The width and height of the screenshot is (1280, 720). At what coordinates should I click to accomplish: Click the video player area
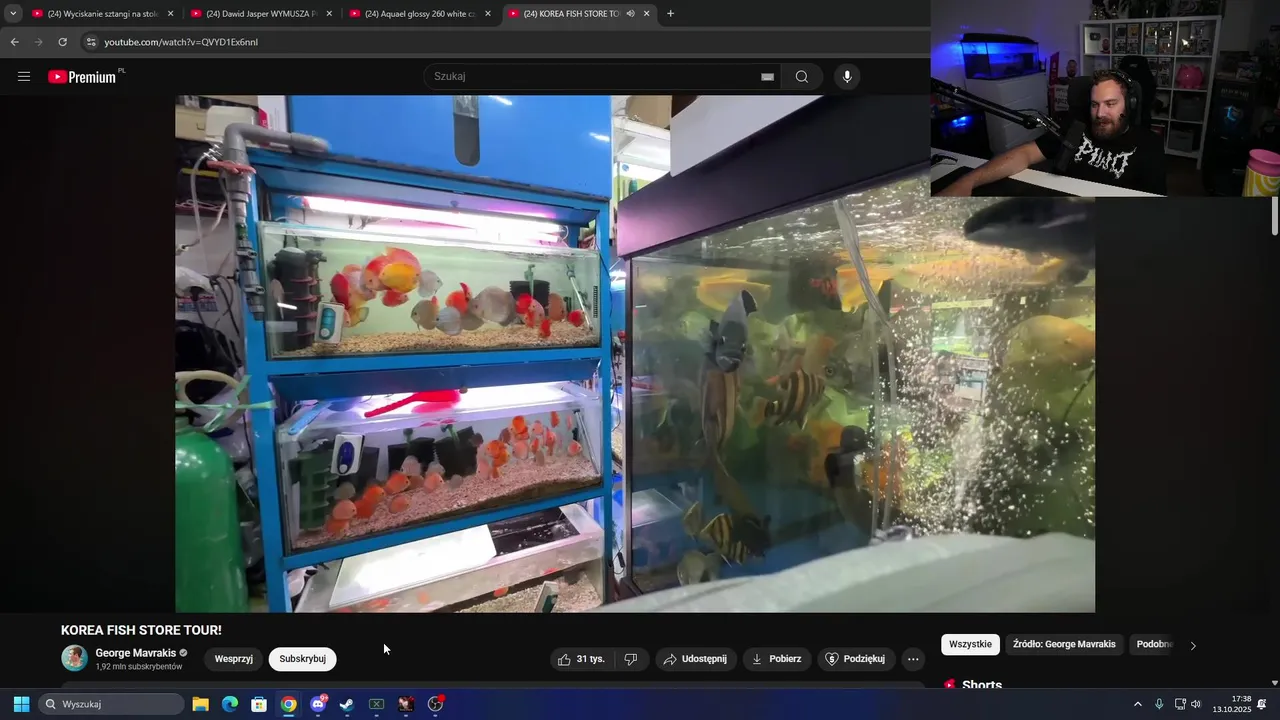(x=635, y=353)
